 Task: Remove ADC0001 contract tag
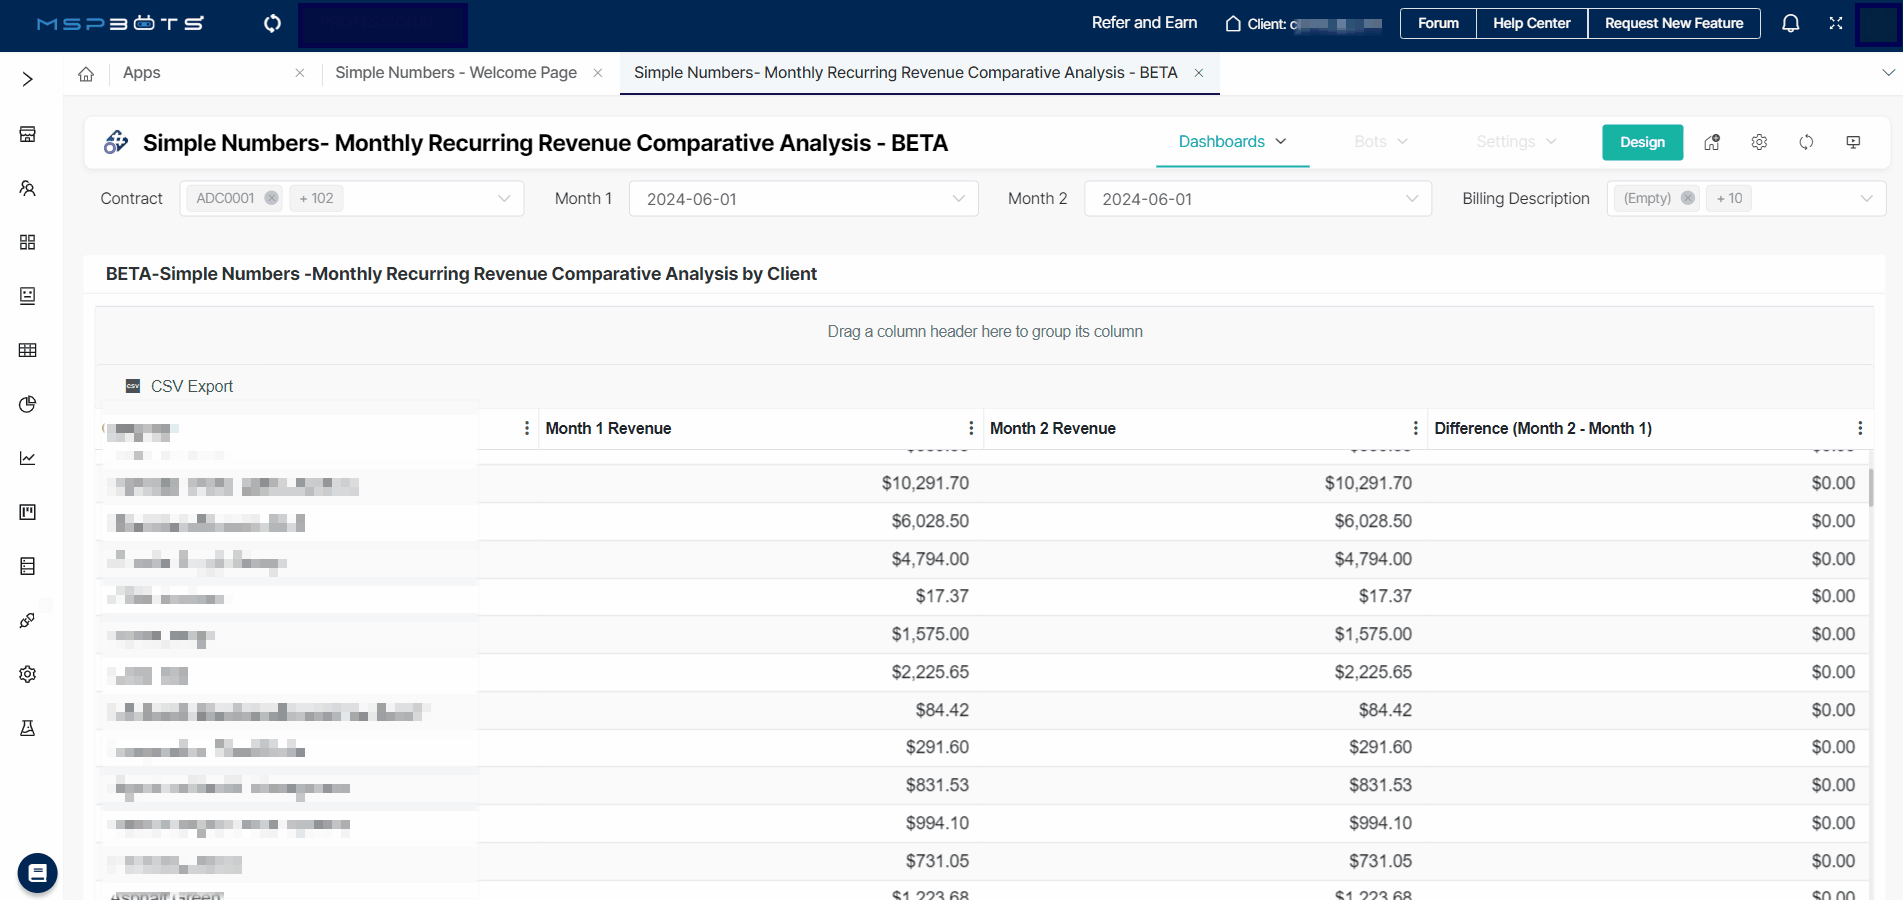(x=271, y=198)
